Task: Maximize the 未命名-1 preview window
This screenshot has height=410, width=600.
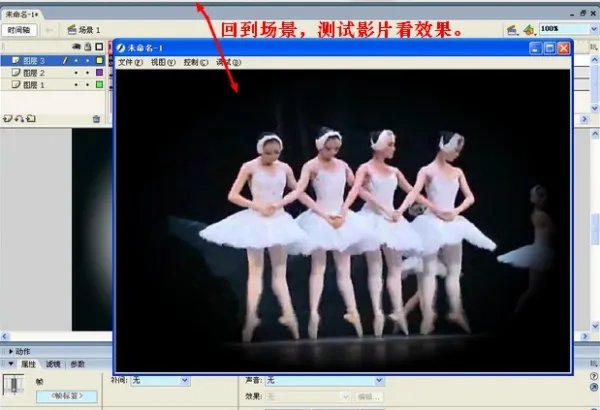Action: coord(549,48)
